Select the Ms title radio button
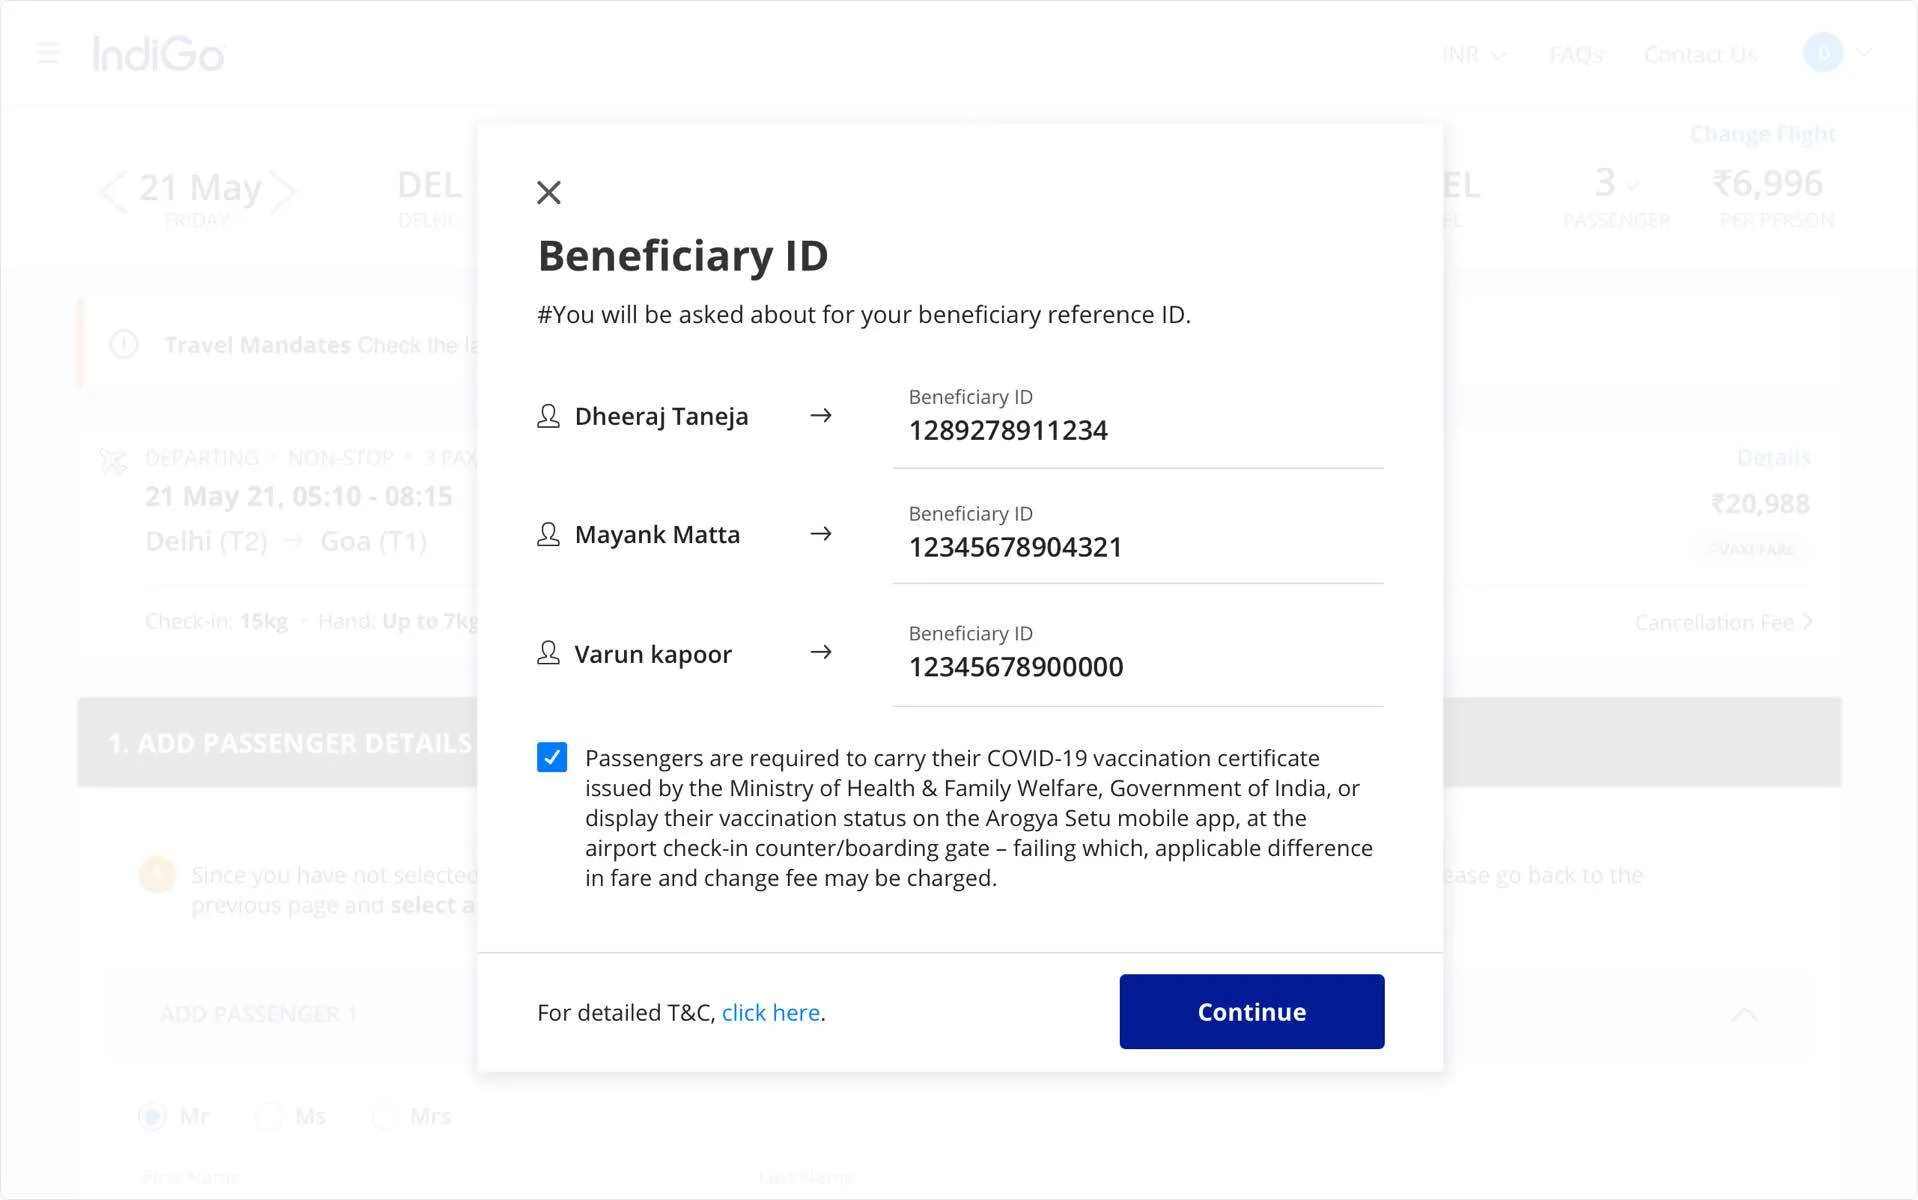The height and width of the screenshot is (1200, 1918). coord(269,1116)
